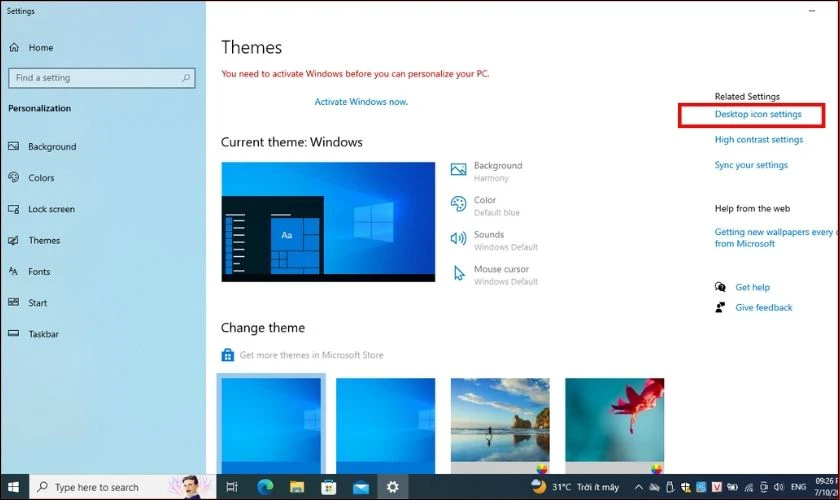Click the Get help link
This screenshot has height=500, width=840.
click(752, 287)
